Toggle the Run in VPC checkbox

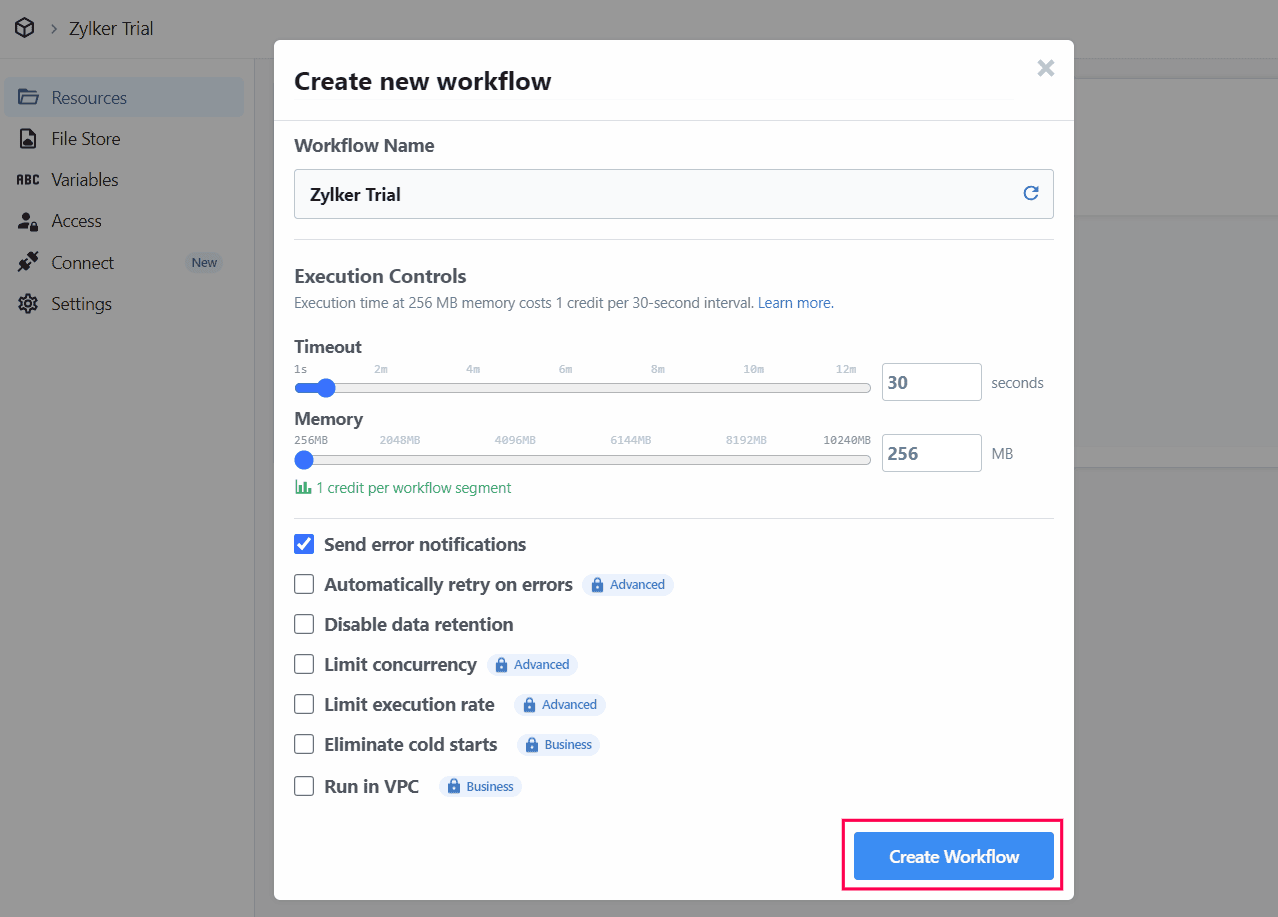(304, 786)
